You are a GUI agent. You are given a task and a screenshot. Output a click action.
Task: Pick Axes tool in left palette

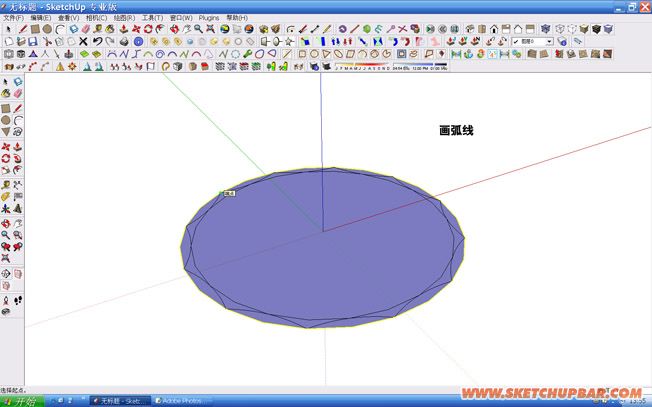(x=6, y=208)
